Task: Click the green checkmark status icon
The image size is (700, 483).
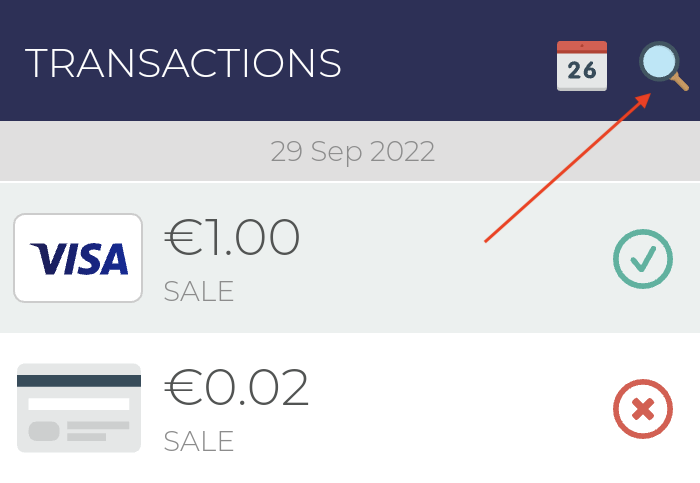Action: click(642, 258)
